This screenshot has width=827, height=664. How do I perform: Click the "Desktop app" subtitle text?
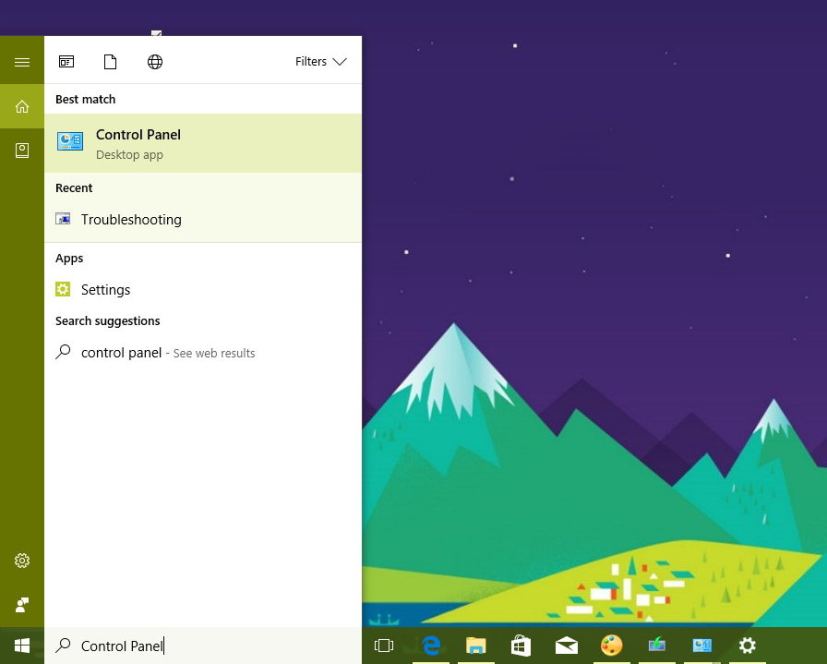129,155
